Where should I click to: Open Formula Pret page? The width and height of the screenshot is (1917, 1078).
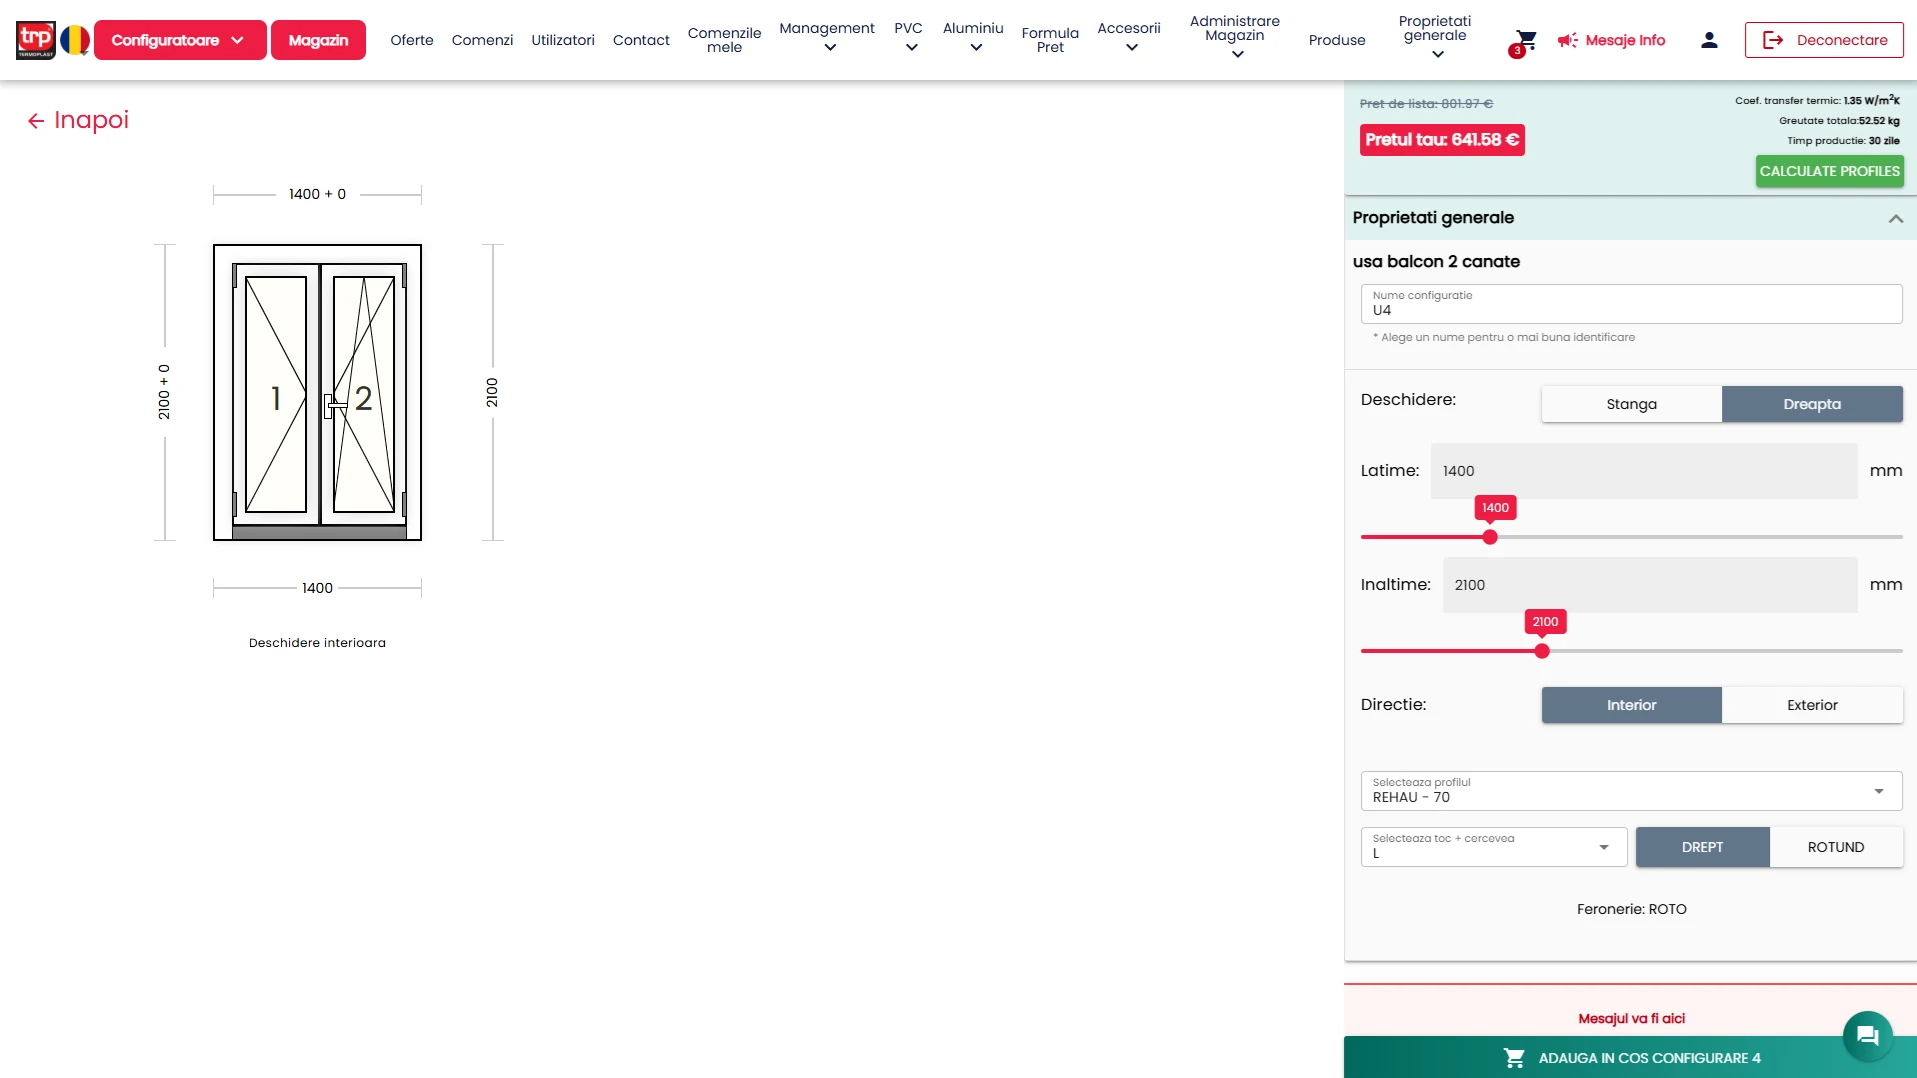[x=1050, y=40]
